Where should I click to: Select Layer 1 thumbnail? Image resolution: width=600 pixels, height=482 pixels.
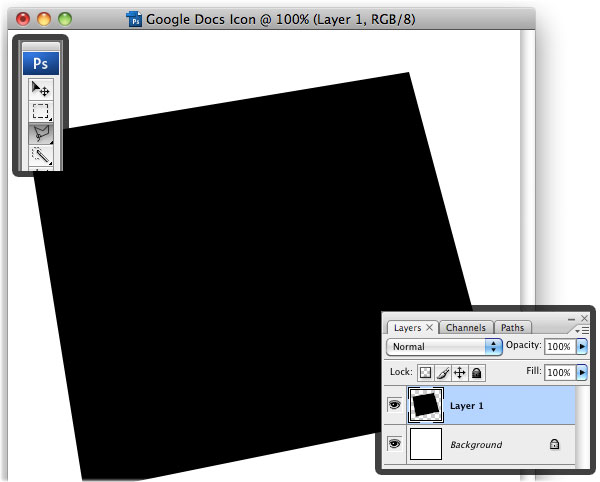point(426,405)
